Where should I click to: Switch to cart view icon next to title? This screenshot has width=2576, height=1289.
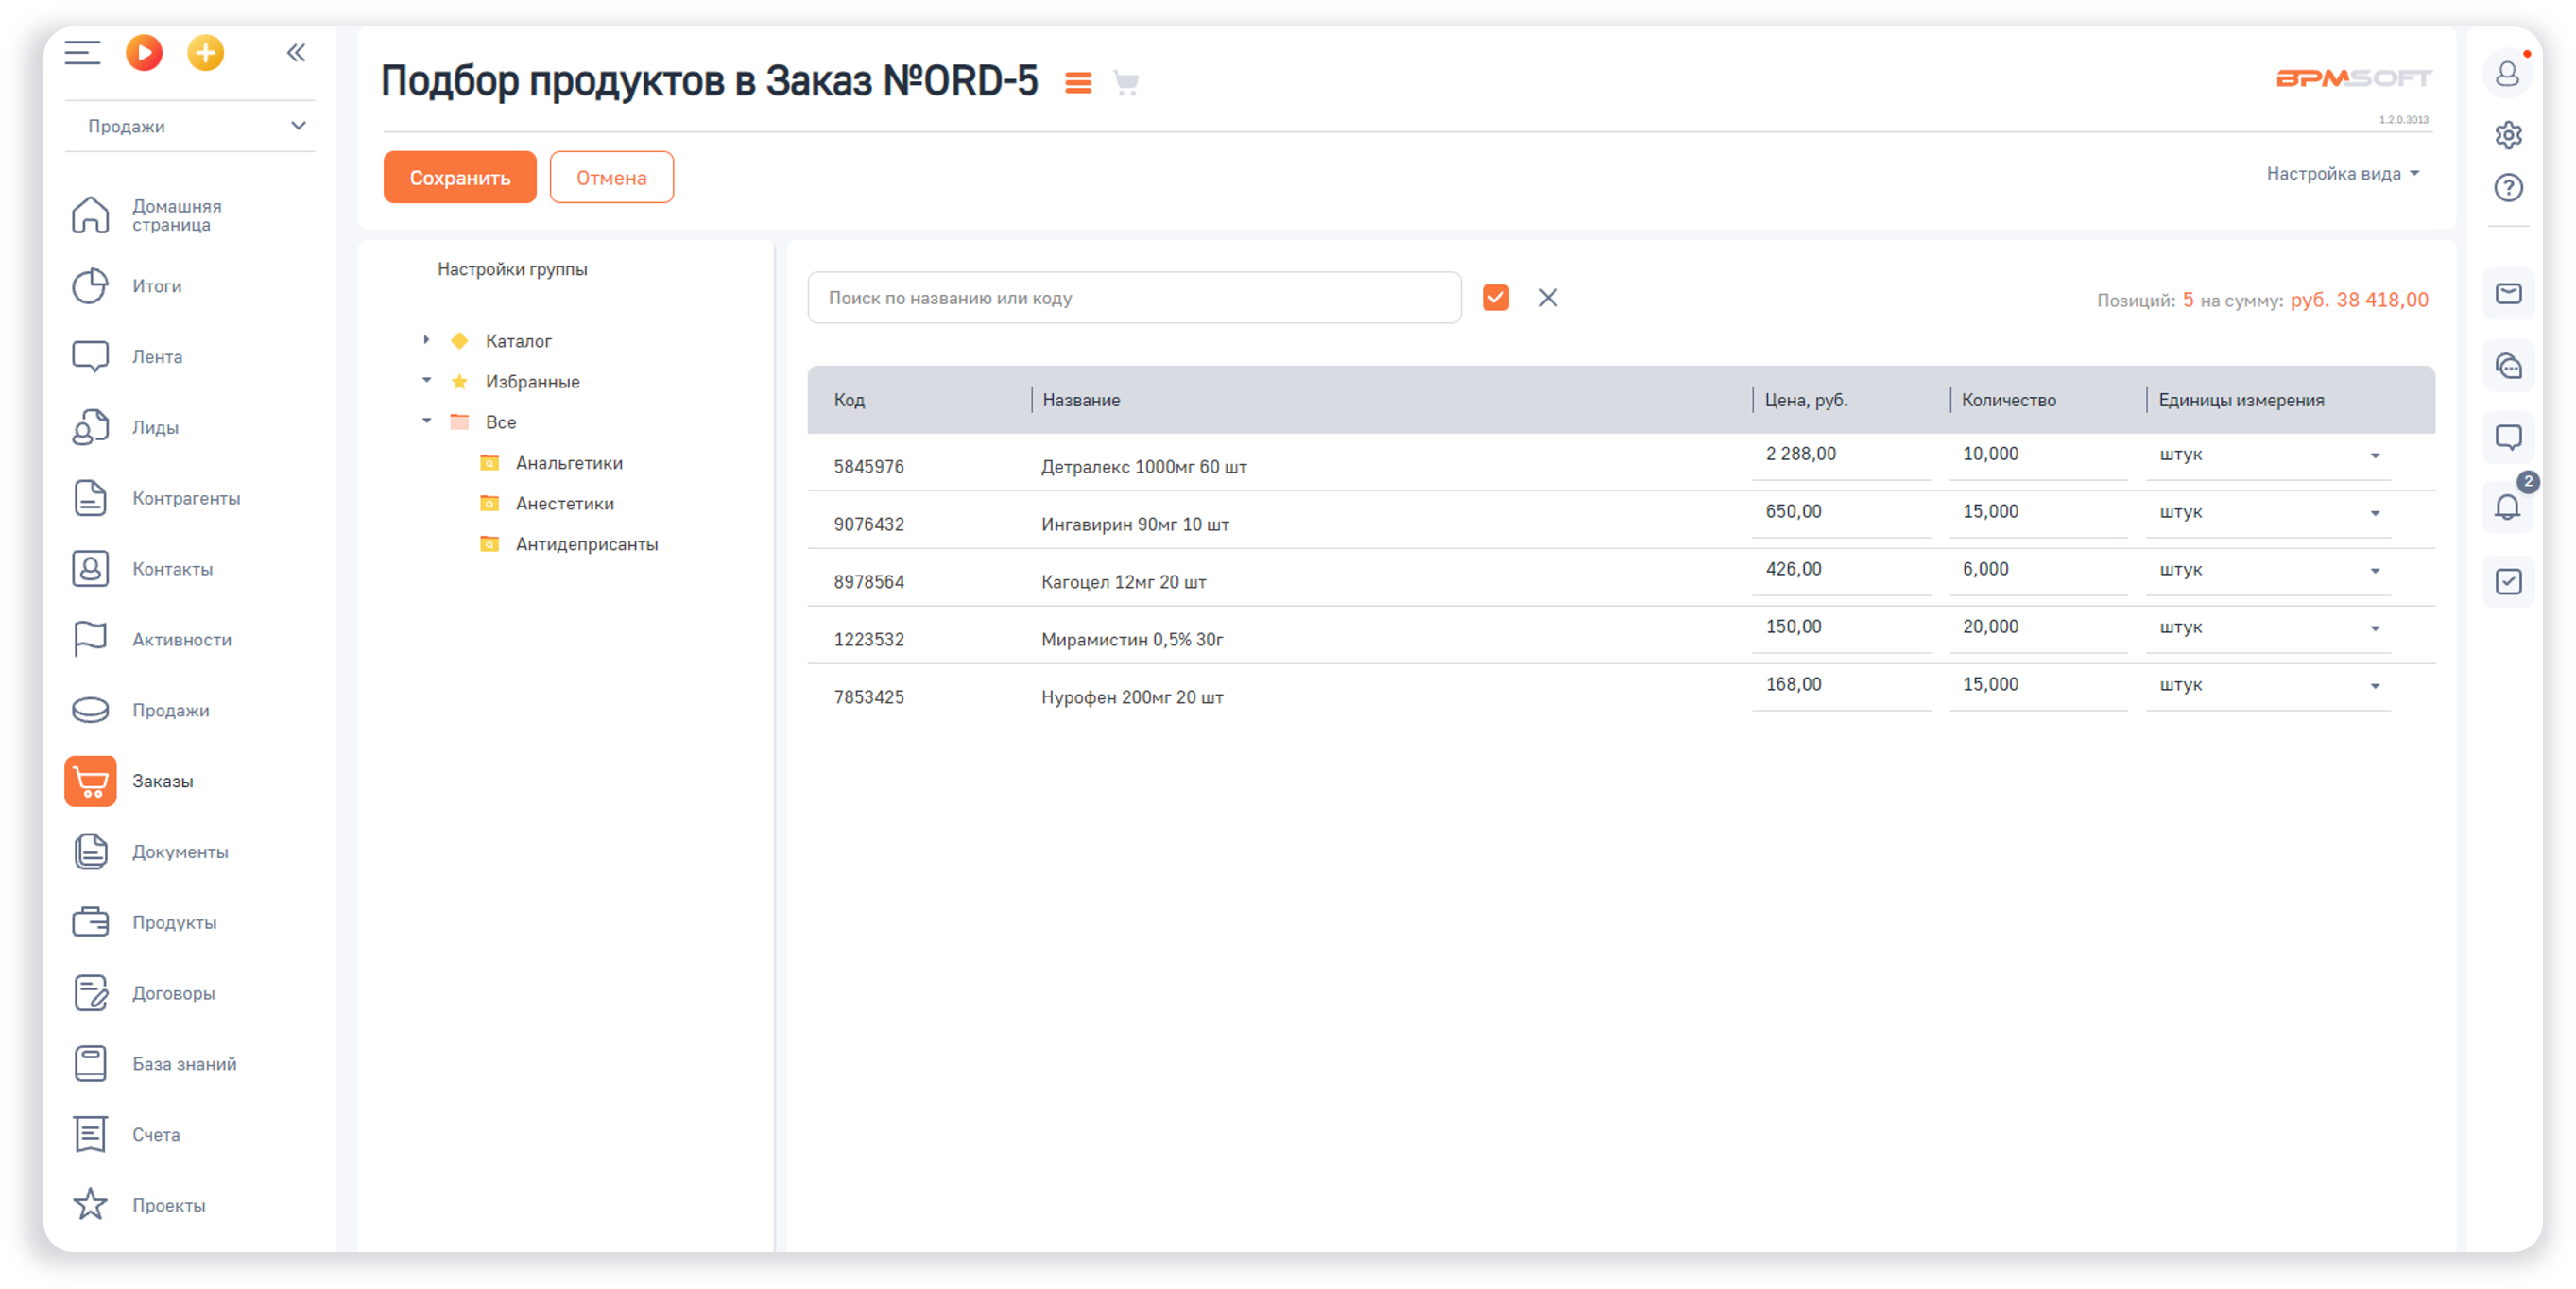(x=1126, y=83)
